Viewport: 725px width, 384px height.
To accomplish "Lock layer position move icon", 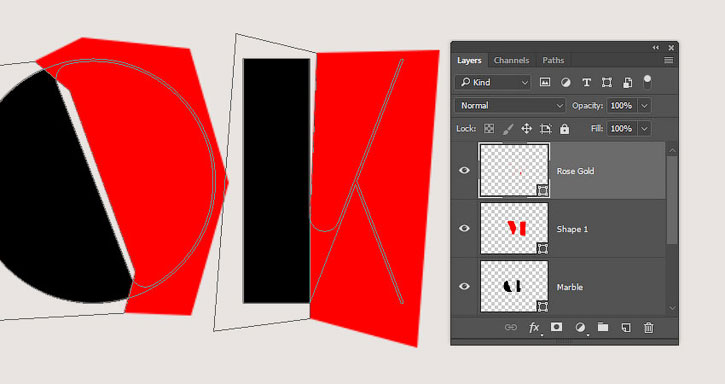I will pyautogui.click(x=526, y=129).
